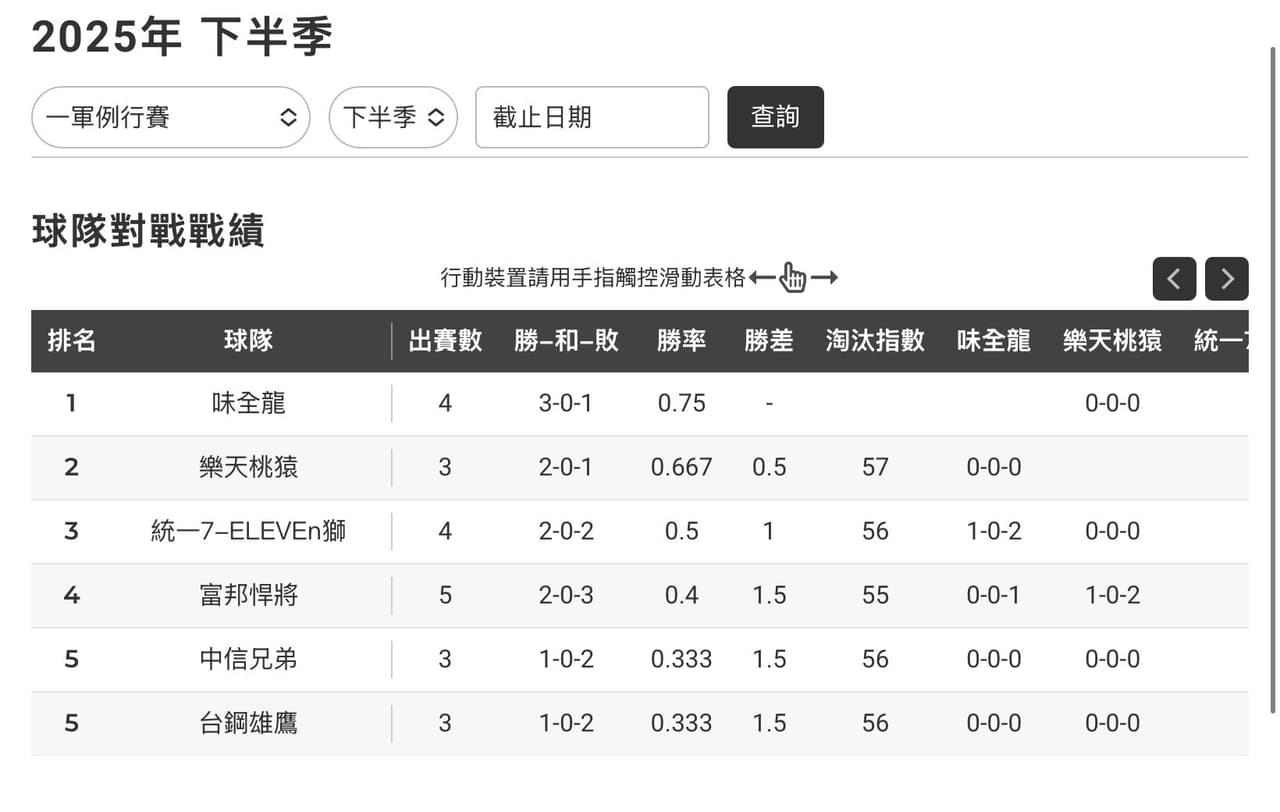This screenshot has width=1280, height=812.
Task: Click the 台鋼雄鷹 team name
Action: click(x=248, y=723)
